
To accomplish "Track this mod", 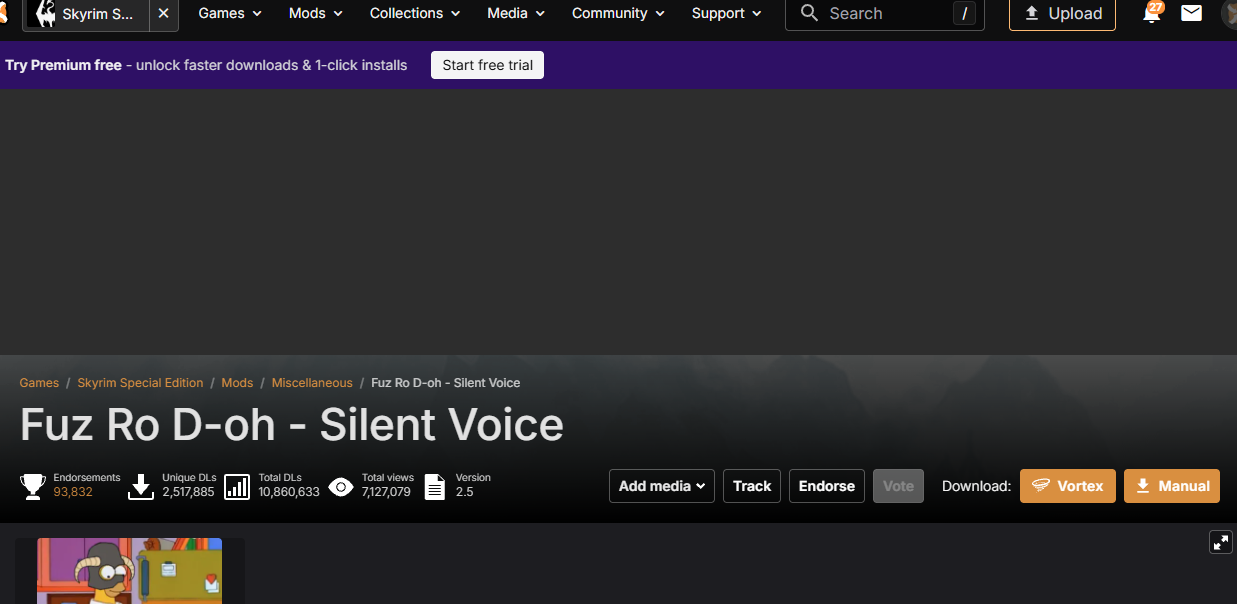I will [752, 486].
